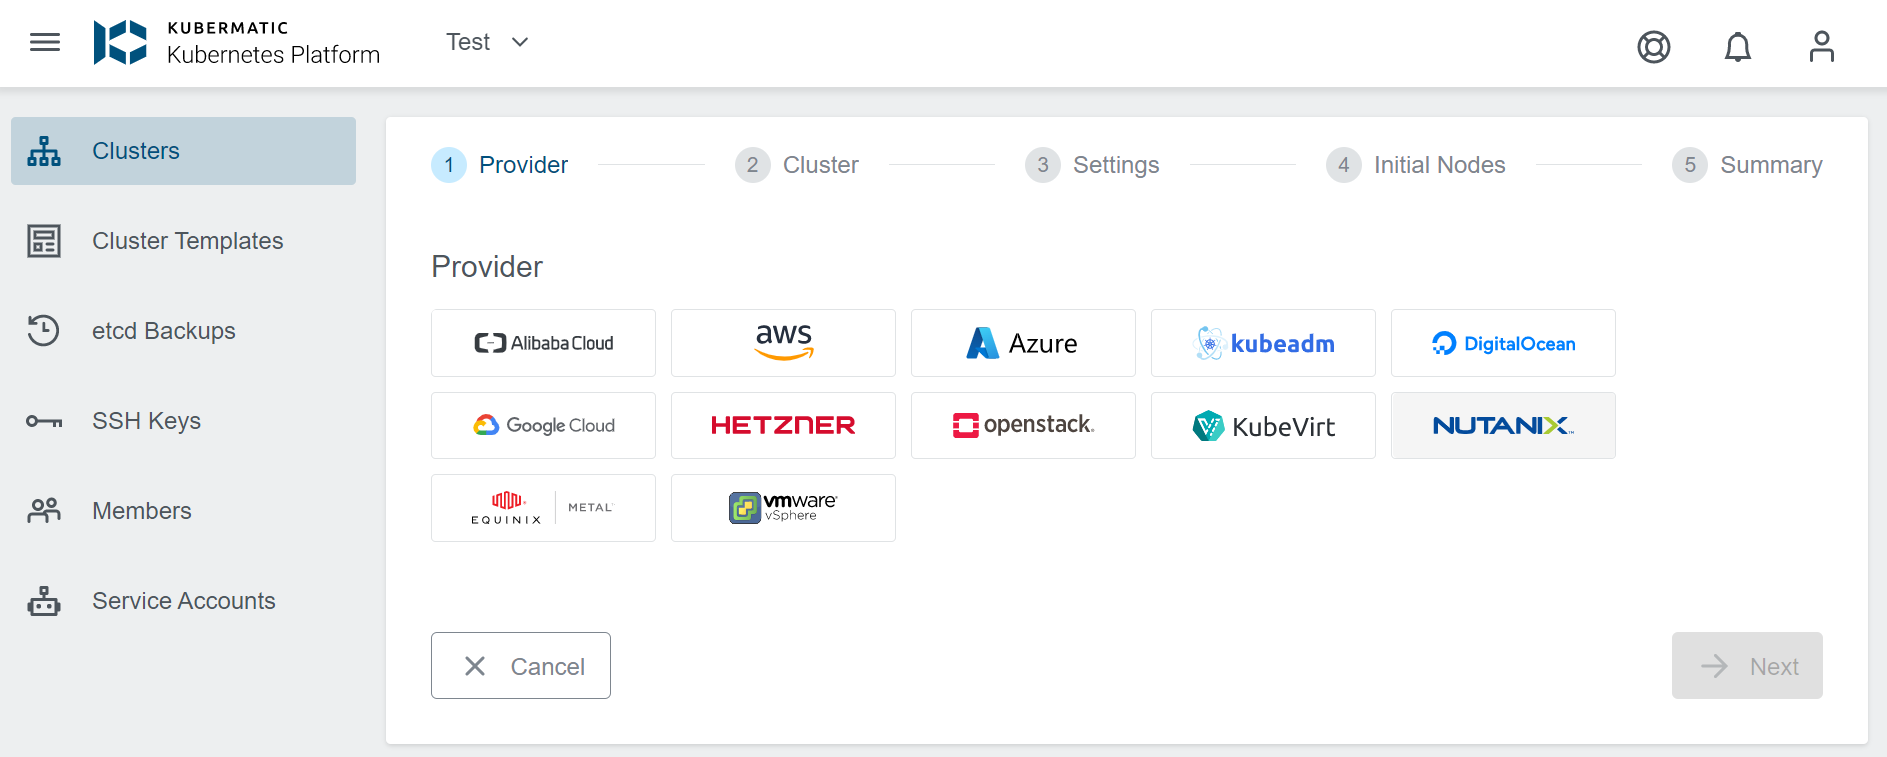Click the Cancel button
The height and width of the screenshot is (757, 1887).
520,665
